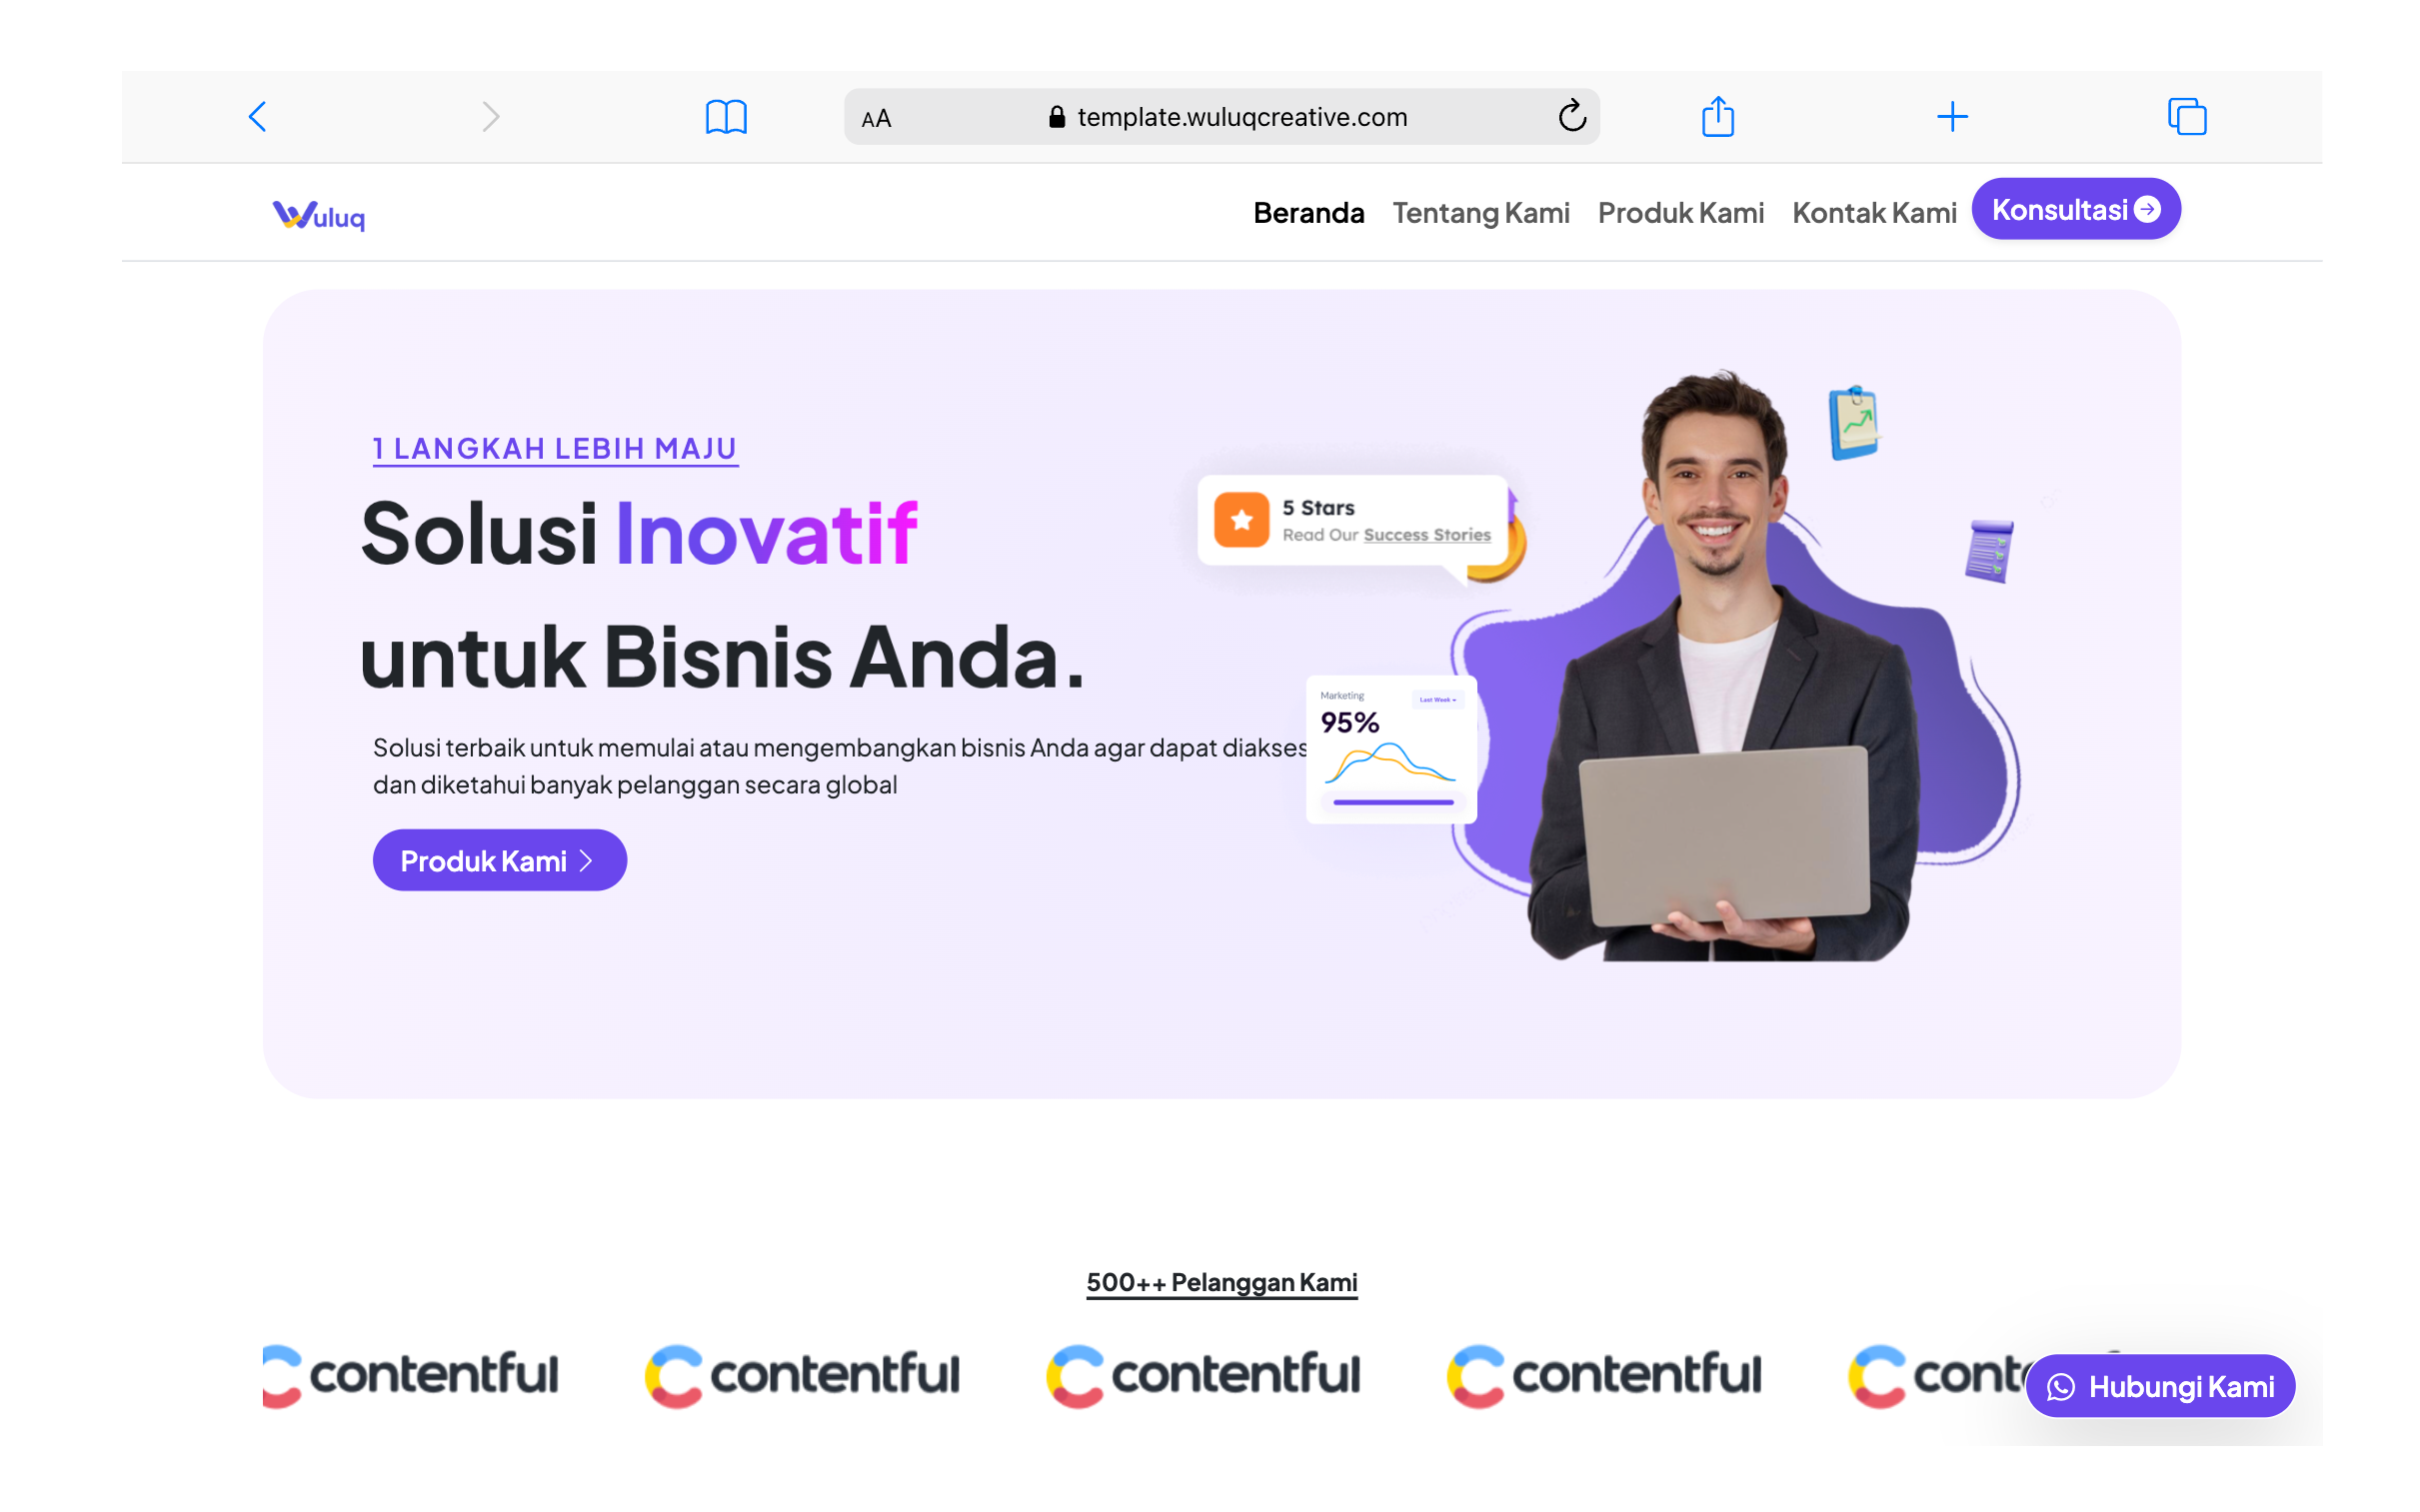The image size is (2420, 1512).
Task: Open the share sheet icon
Action: 1717,115
